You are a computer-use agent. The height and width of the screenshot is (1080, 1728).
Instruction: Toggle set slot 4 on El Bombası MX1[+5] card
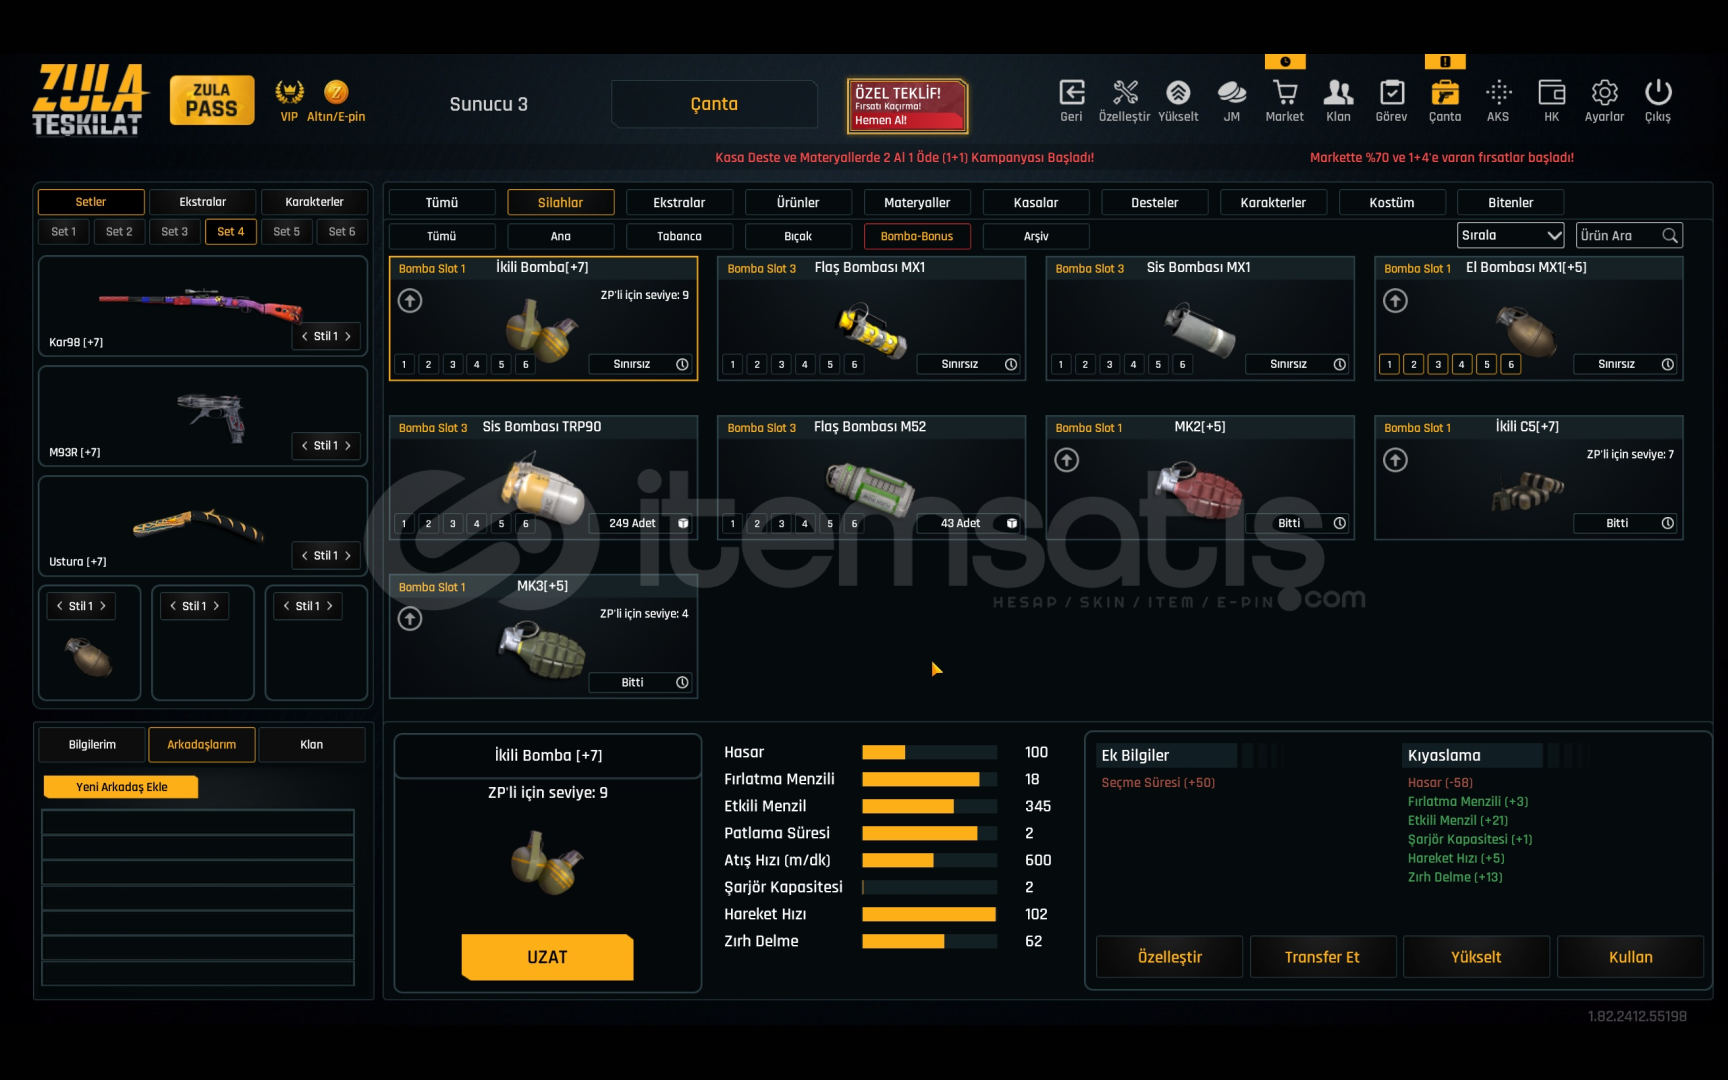tap(1462, 364)
